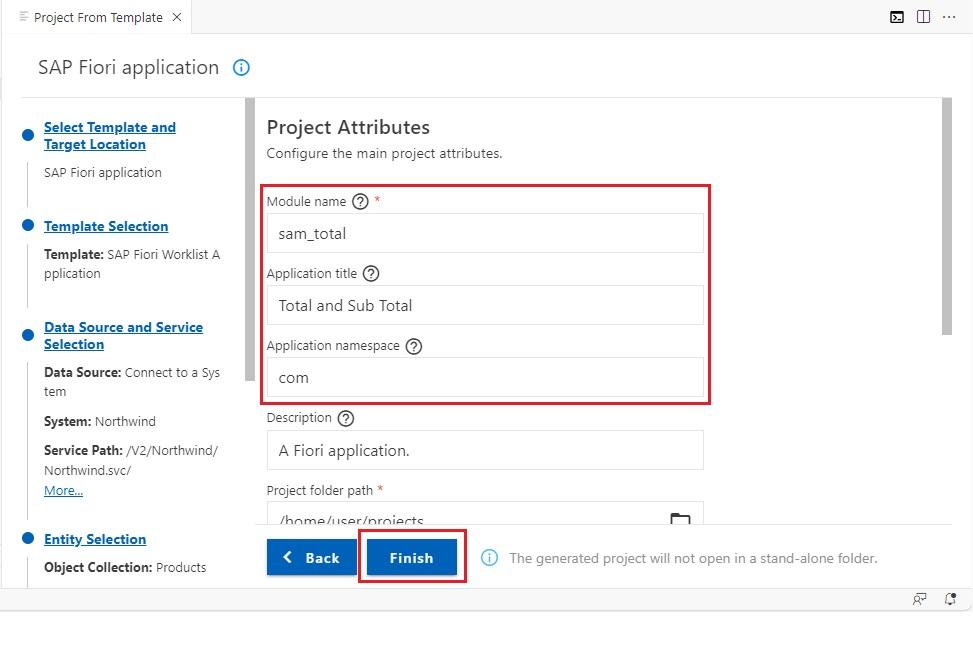973x645 pixels.
Task: Toggle the split editor layout icon
Action: click(x=923, y=17)
